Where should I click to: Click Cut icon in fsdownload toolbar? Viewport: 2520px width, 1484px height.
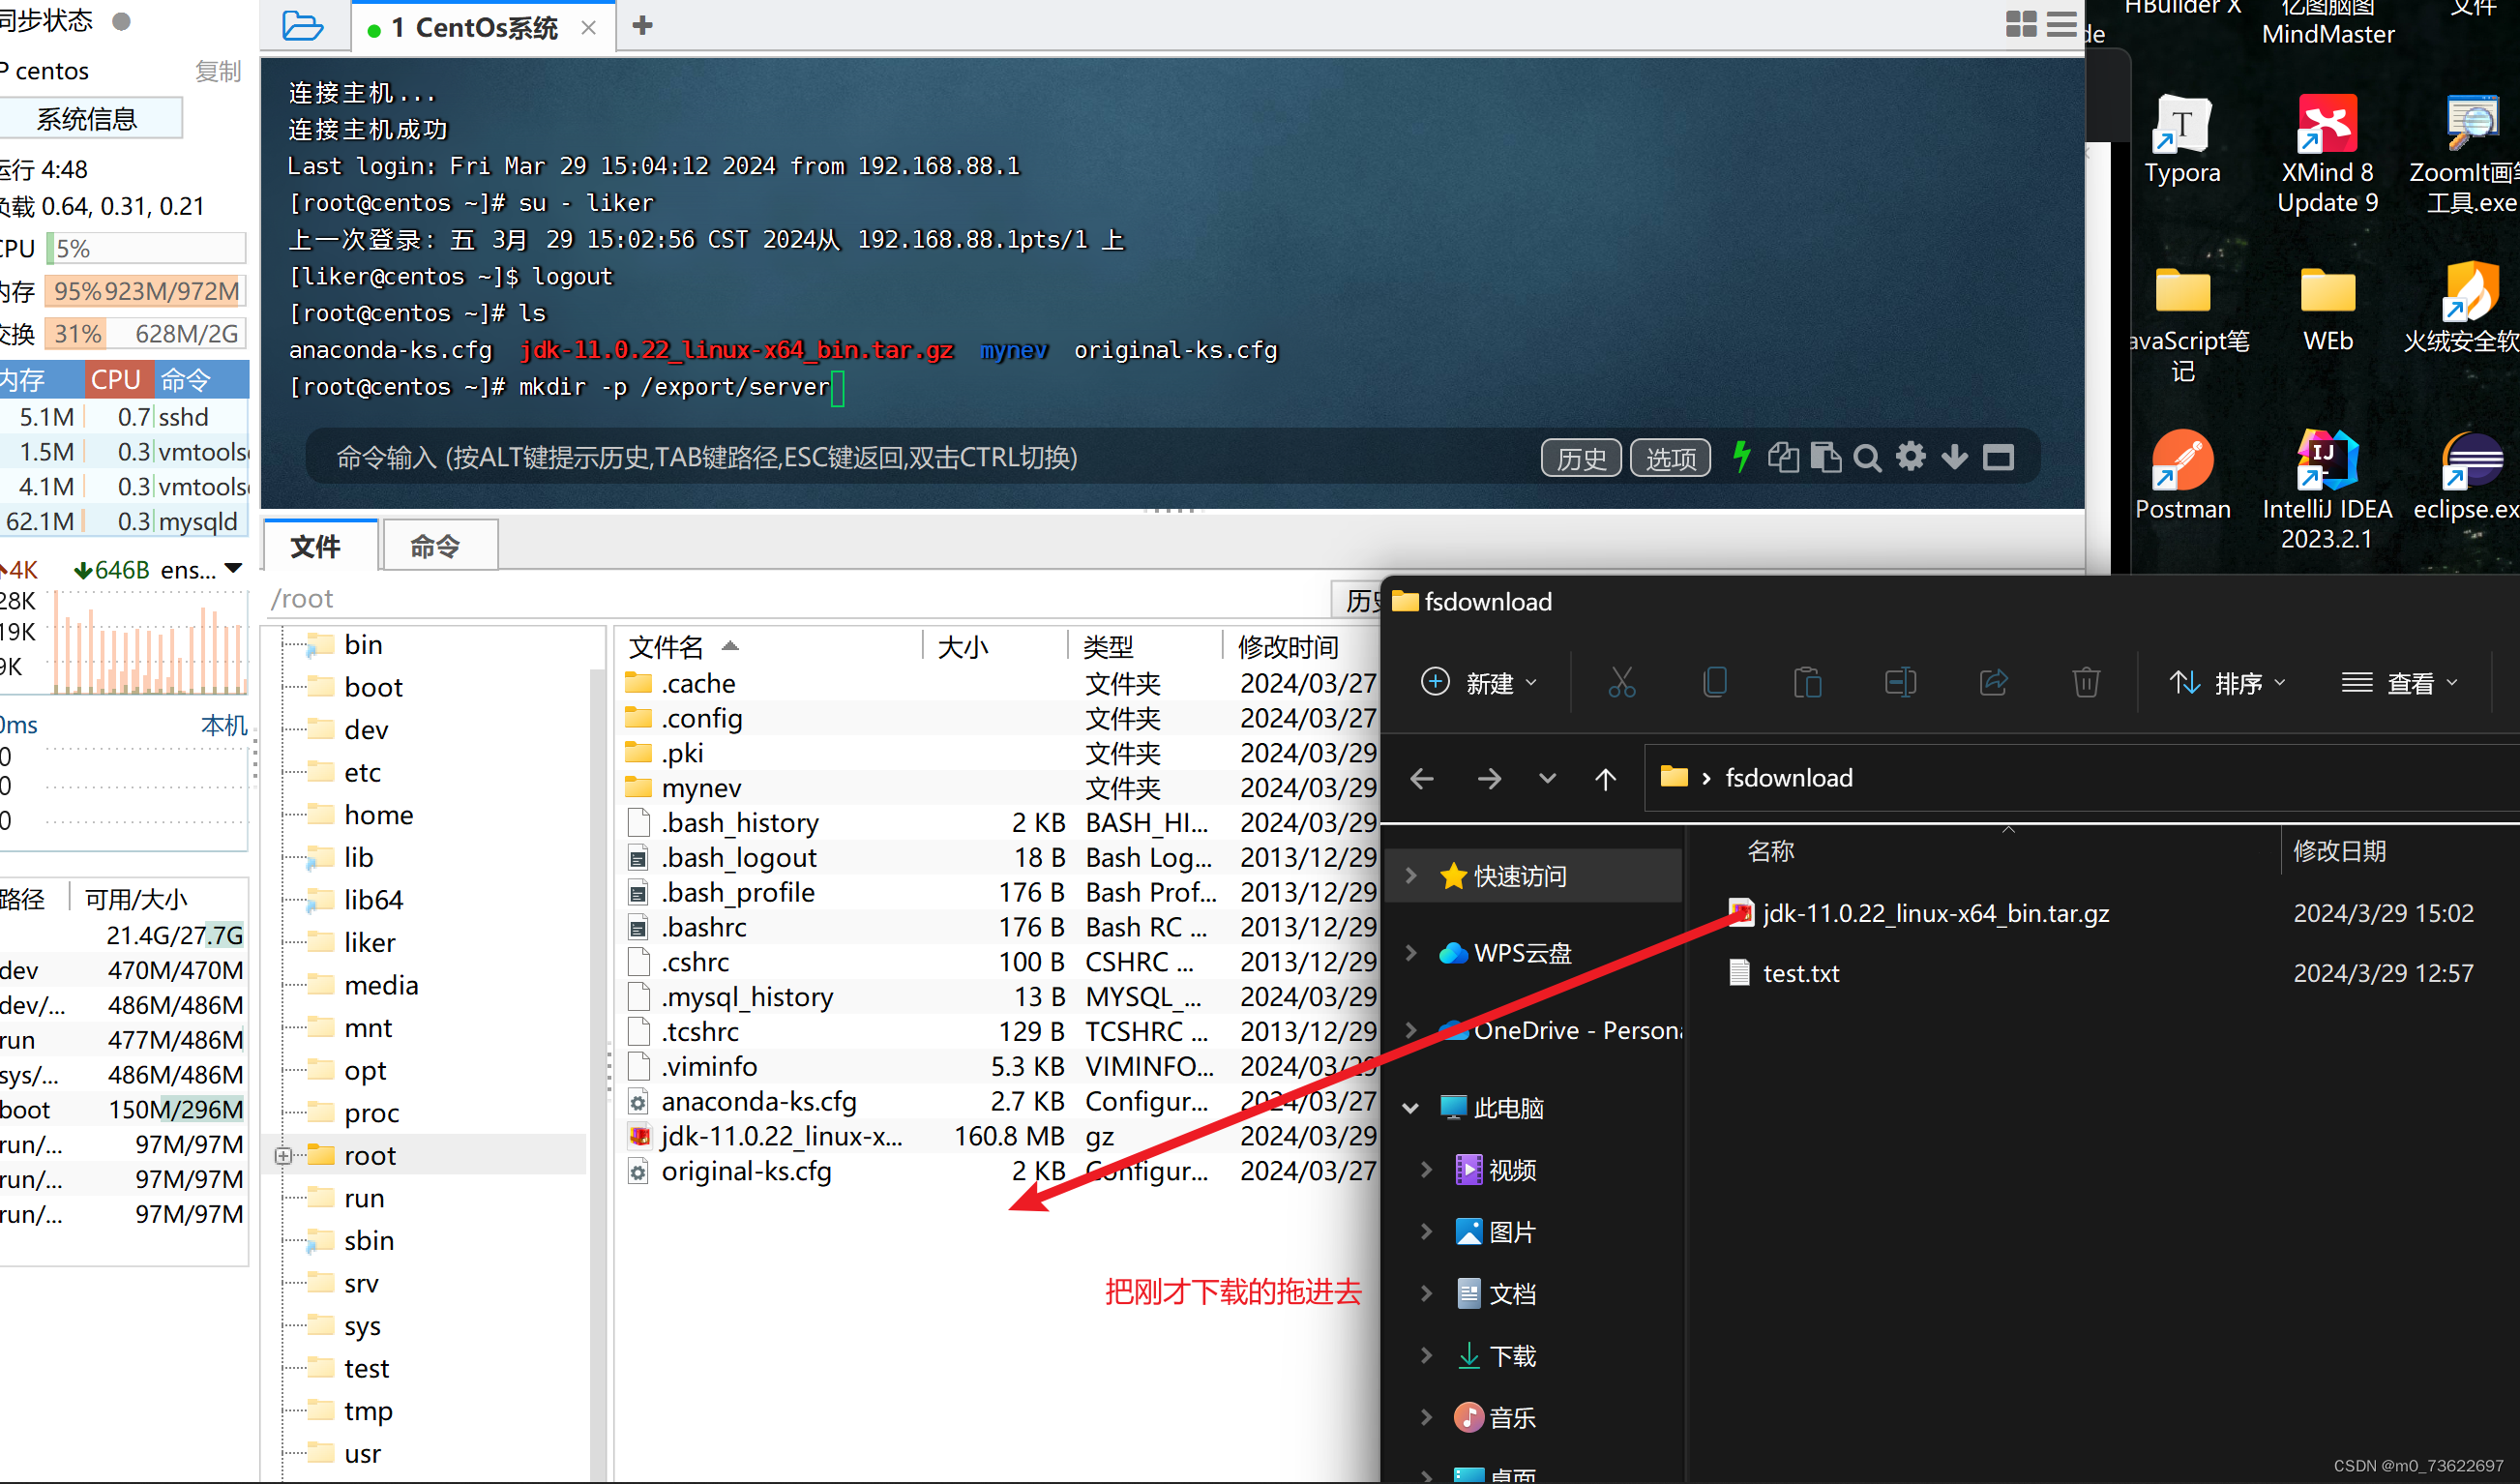point(1621,683)
